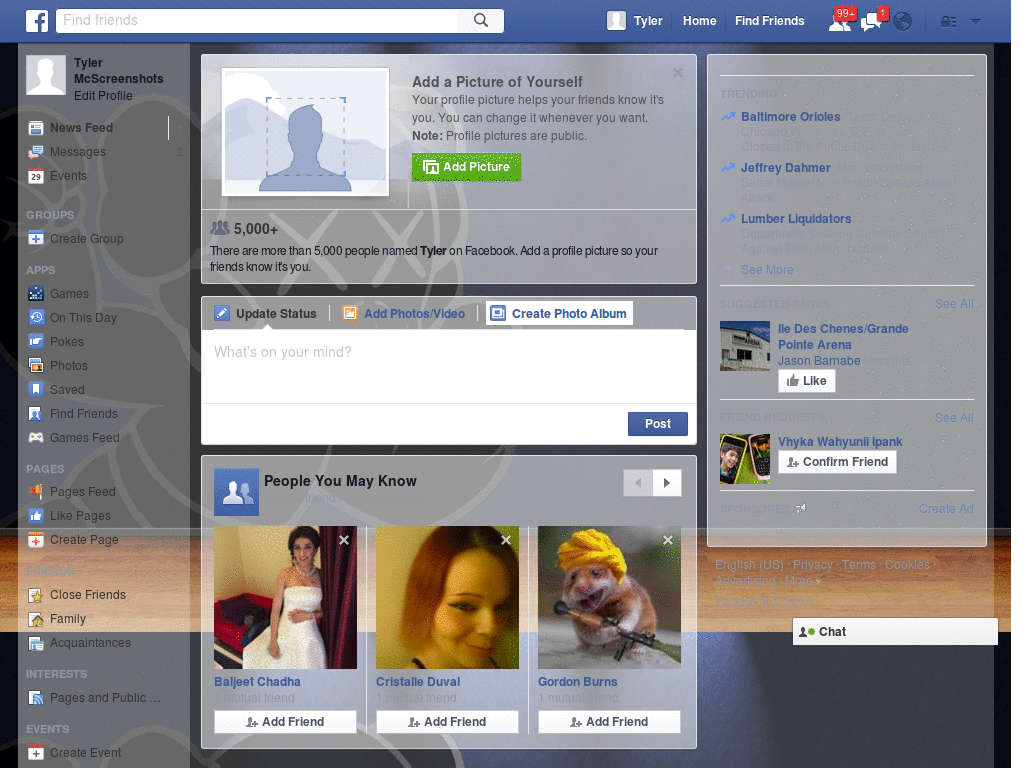Click the blue Post button
Screen dimensions: 1024x768
point(658,424)
